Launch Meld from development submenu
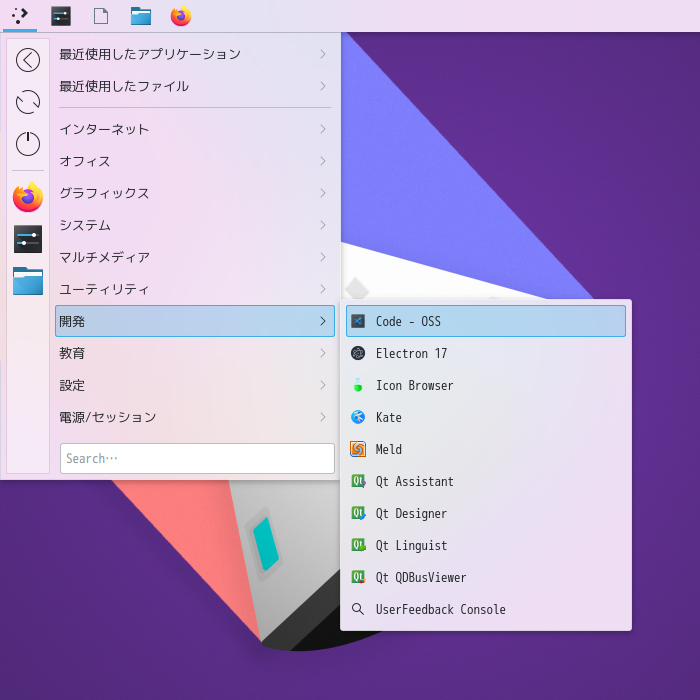700x700 pixels. (486, 449)
